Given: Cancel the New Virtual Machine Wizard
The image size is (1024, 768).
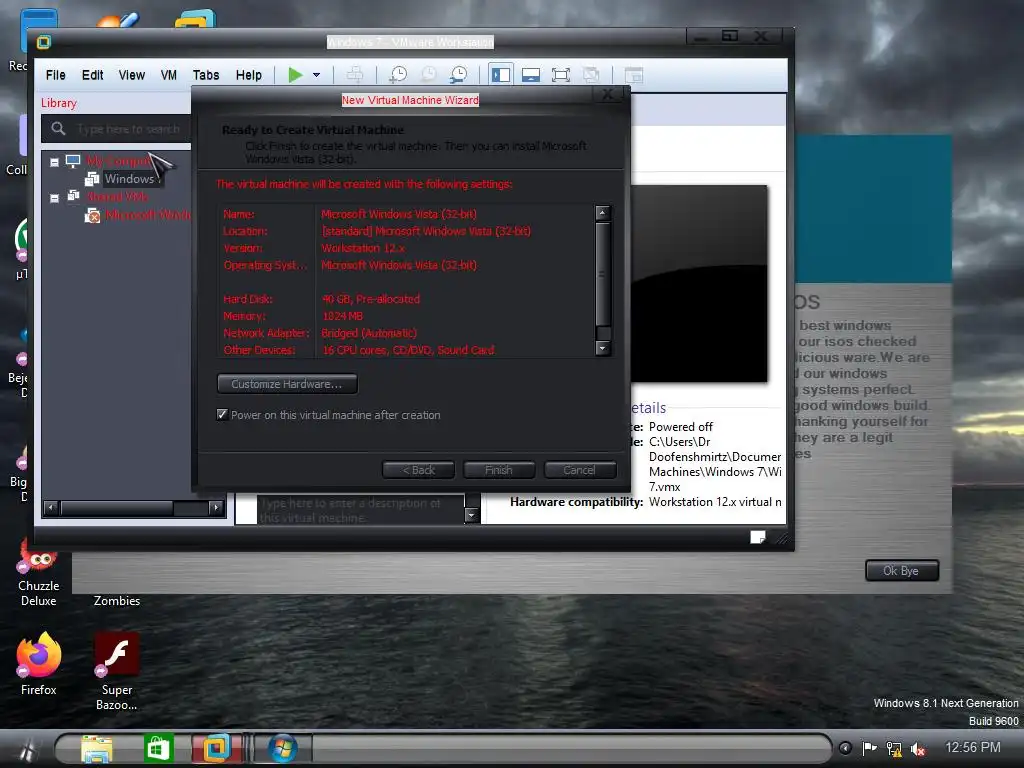Looking at the screenshot, I should pyautogui.click(x=579, y=470).
